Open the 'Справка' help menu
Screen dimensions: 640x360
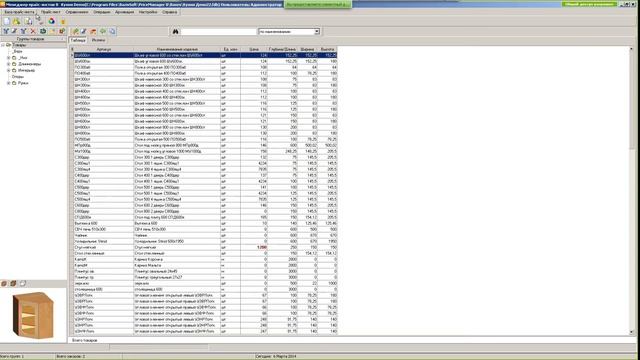(x=169, y=12)
